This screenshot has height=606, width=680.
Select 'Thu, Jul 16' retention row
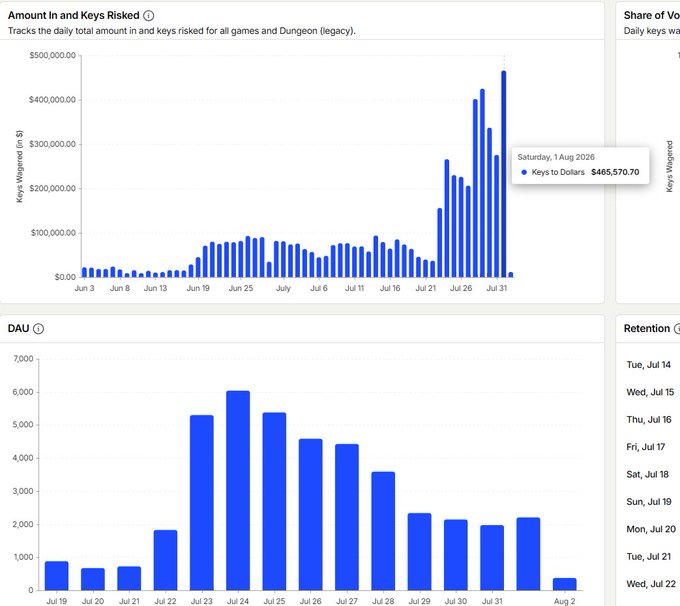[x=649, y=419]
